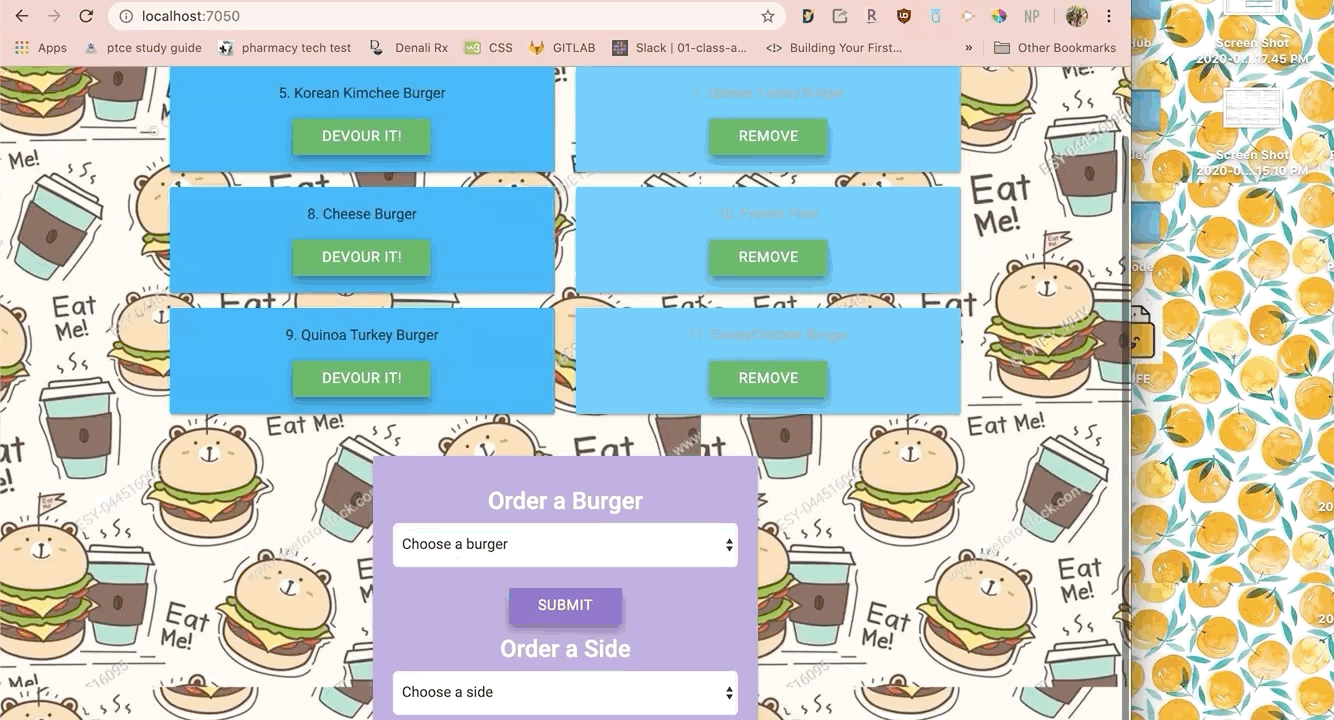1334x720 pixels.
Task: Devour the Korean Kimchee Burger
Action: (x=361, y=137)
